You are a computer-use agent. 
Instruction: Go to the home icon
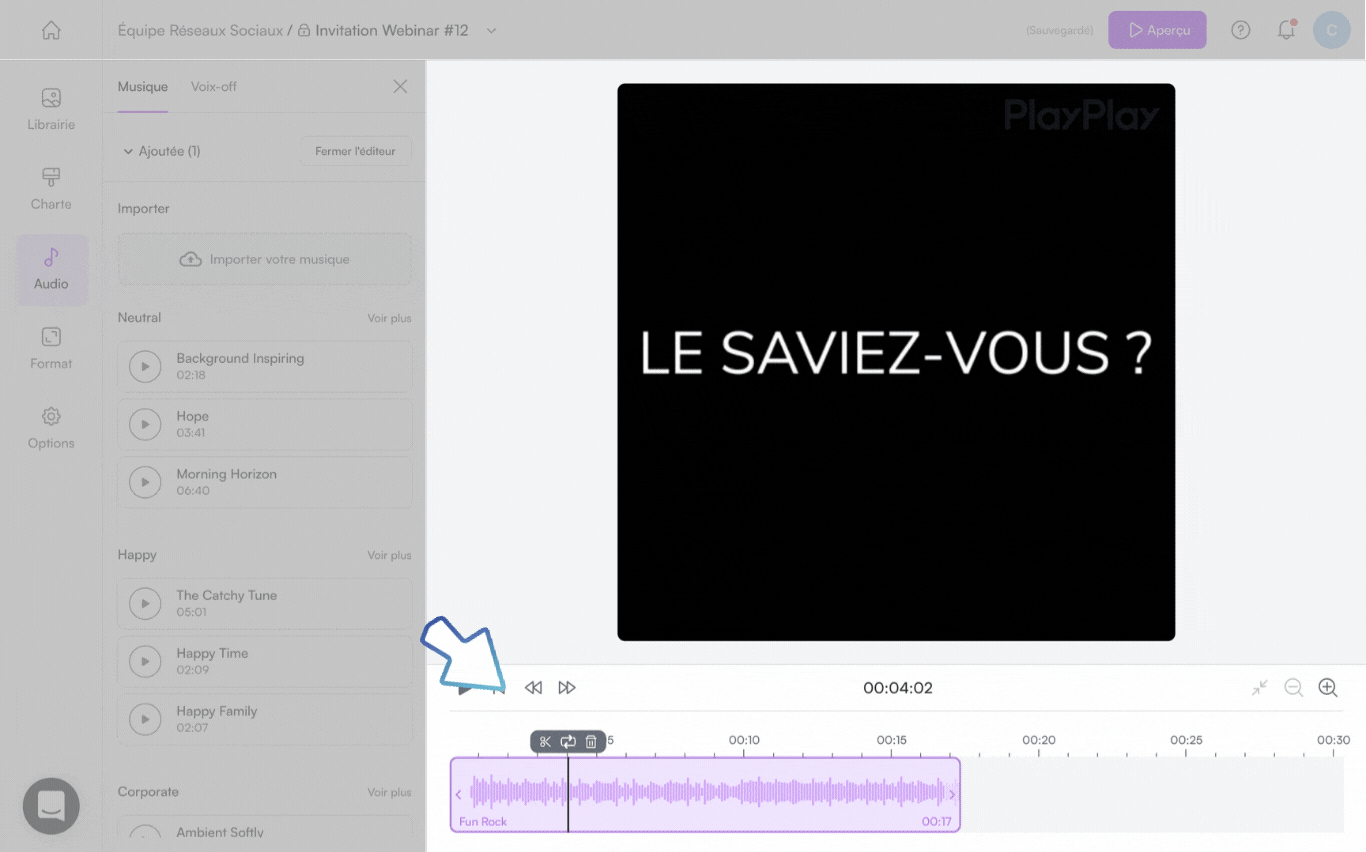(x=51, y=30)
